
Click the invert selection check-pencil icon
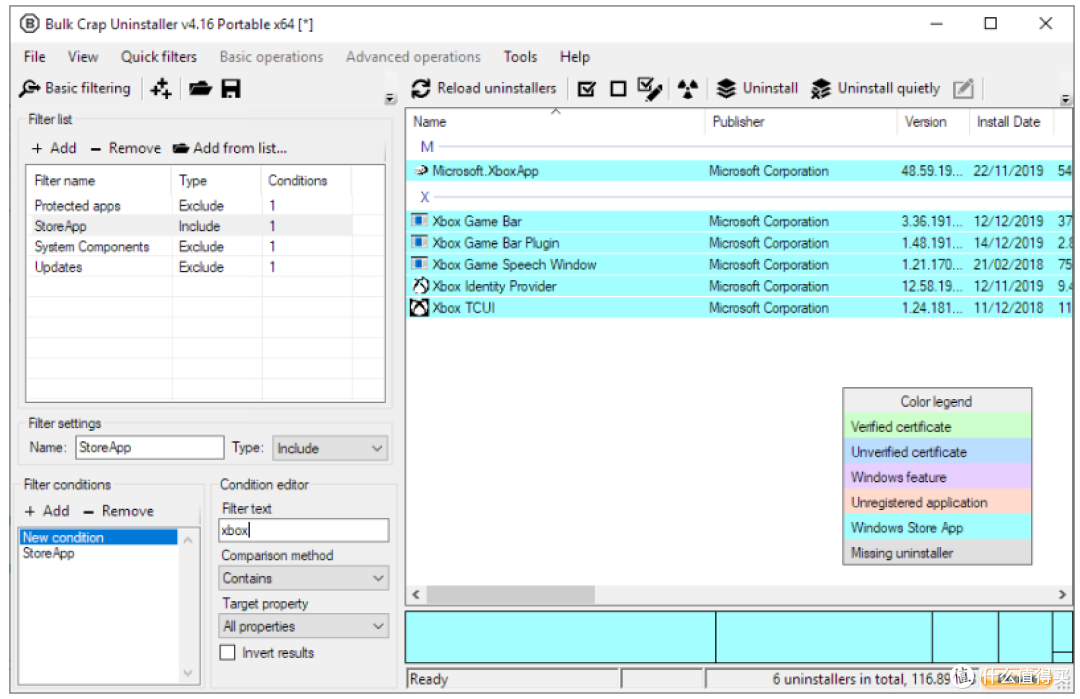[650, 89]
